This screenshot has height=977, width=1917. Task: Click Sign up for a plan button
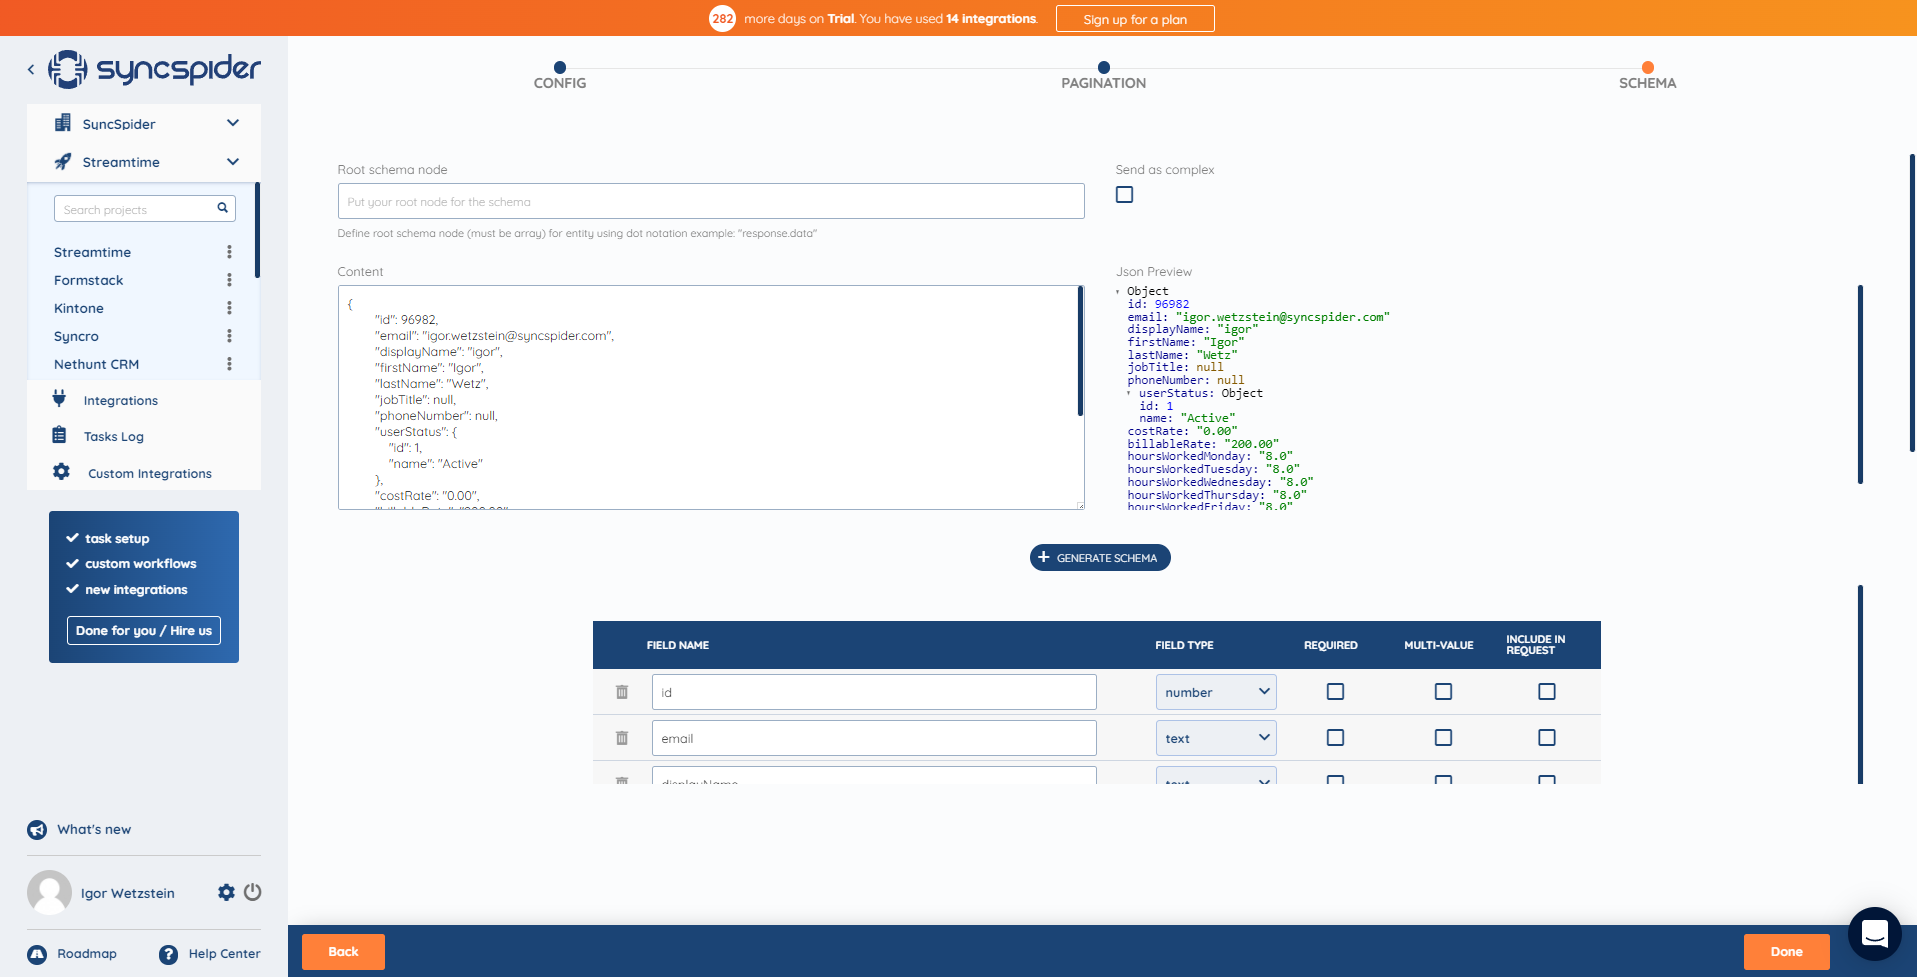1135,19
